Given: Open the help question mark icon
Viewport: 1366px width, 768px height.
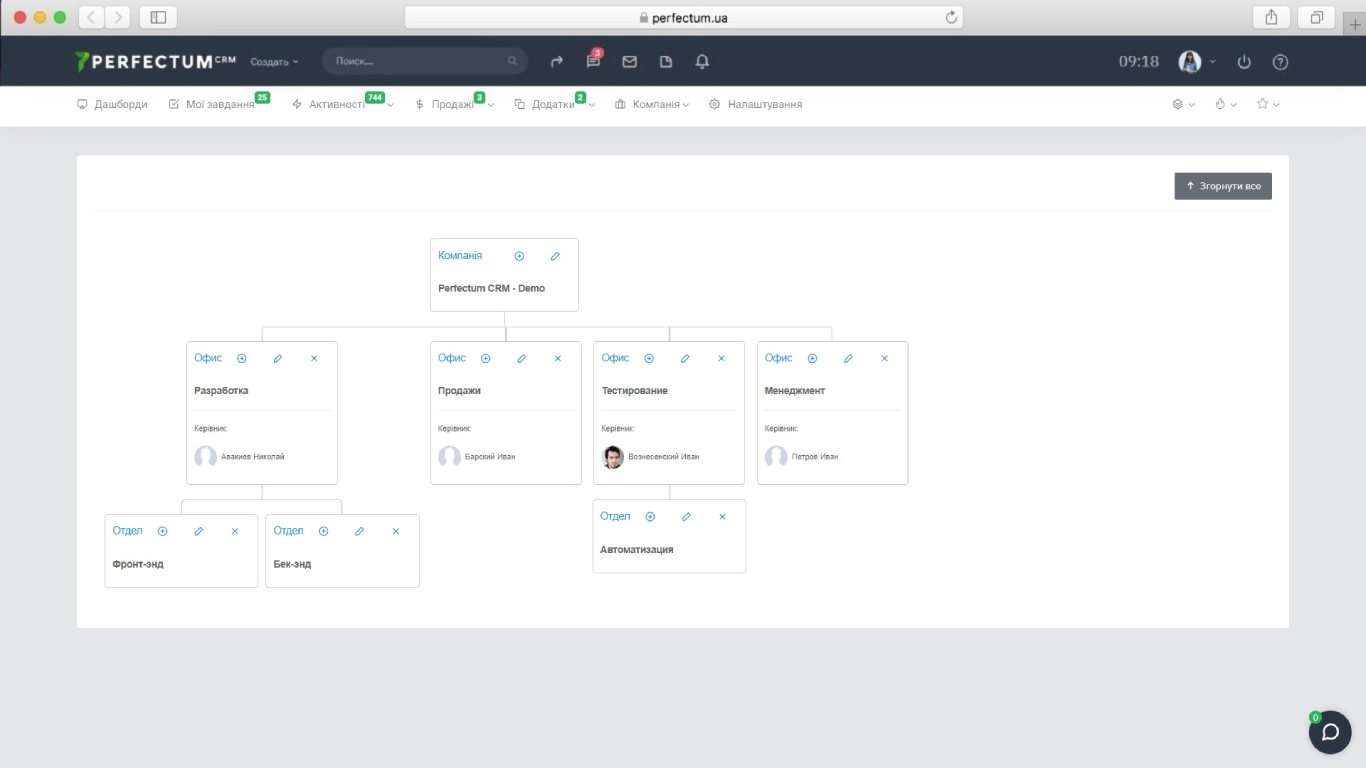Looking at the screenshot, I should (1280, 62).
